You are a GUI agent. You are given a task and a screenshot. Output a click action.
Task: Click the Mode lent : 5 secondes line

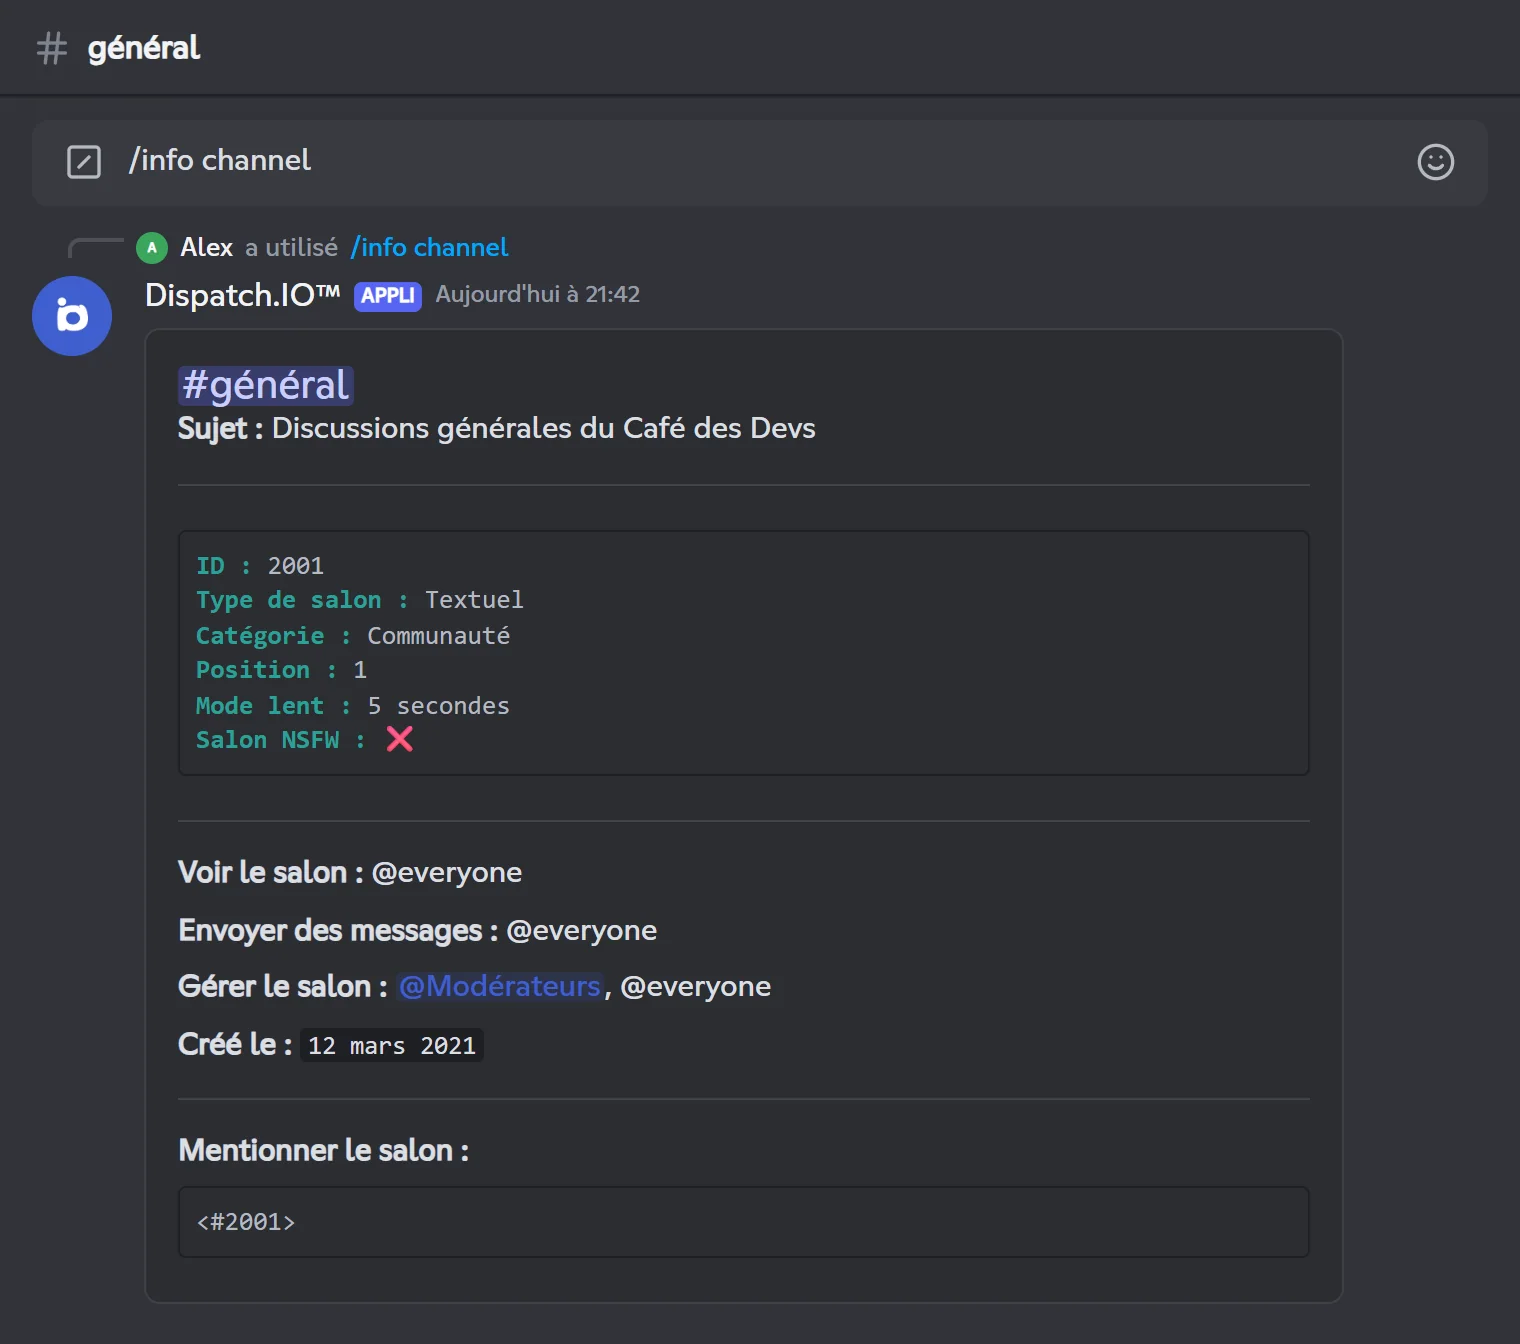pos(353,706)
